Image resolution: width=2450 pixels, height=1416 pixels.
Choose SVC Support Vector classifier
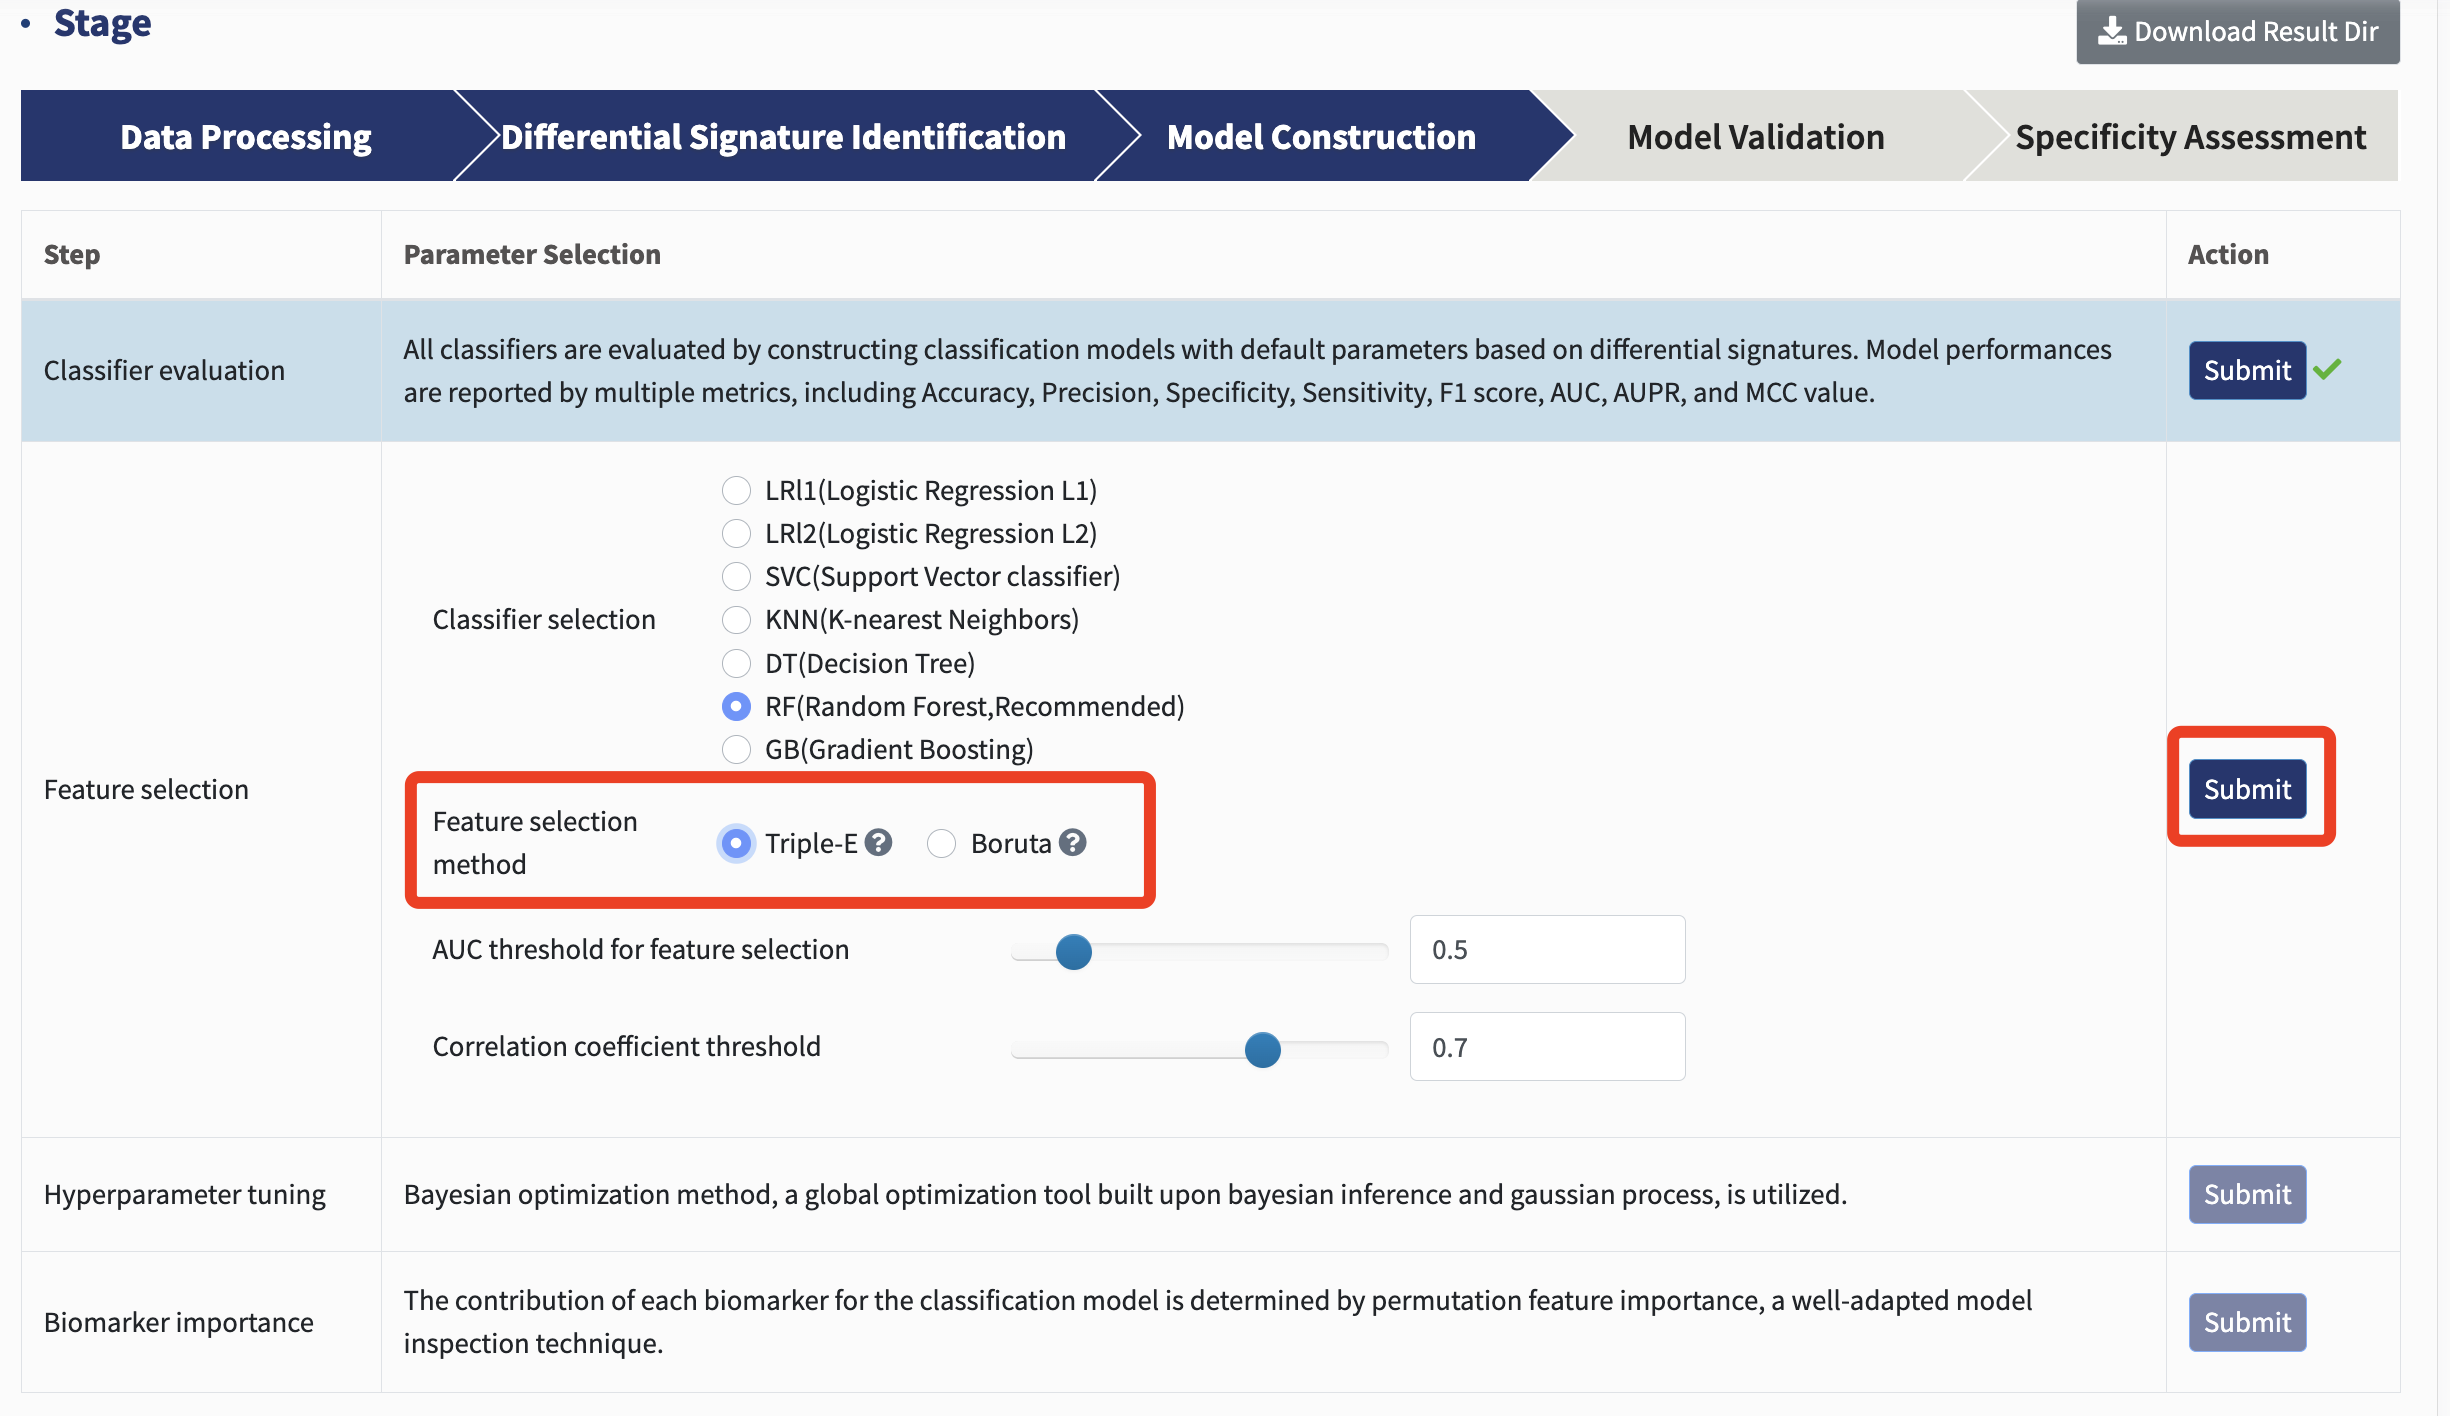tap(736, 576)
